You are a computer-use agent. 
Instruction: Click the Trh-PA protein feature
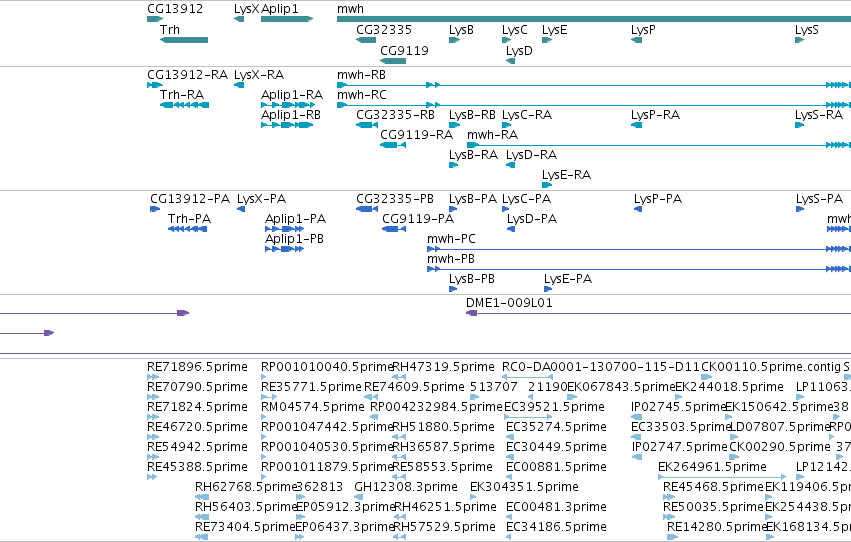pos(187,229)
